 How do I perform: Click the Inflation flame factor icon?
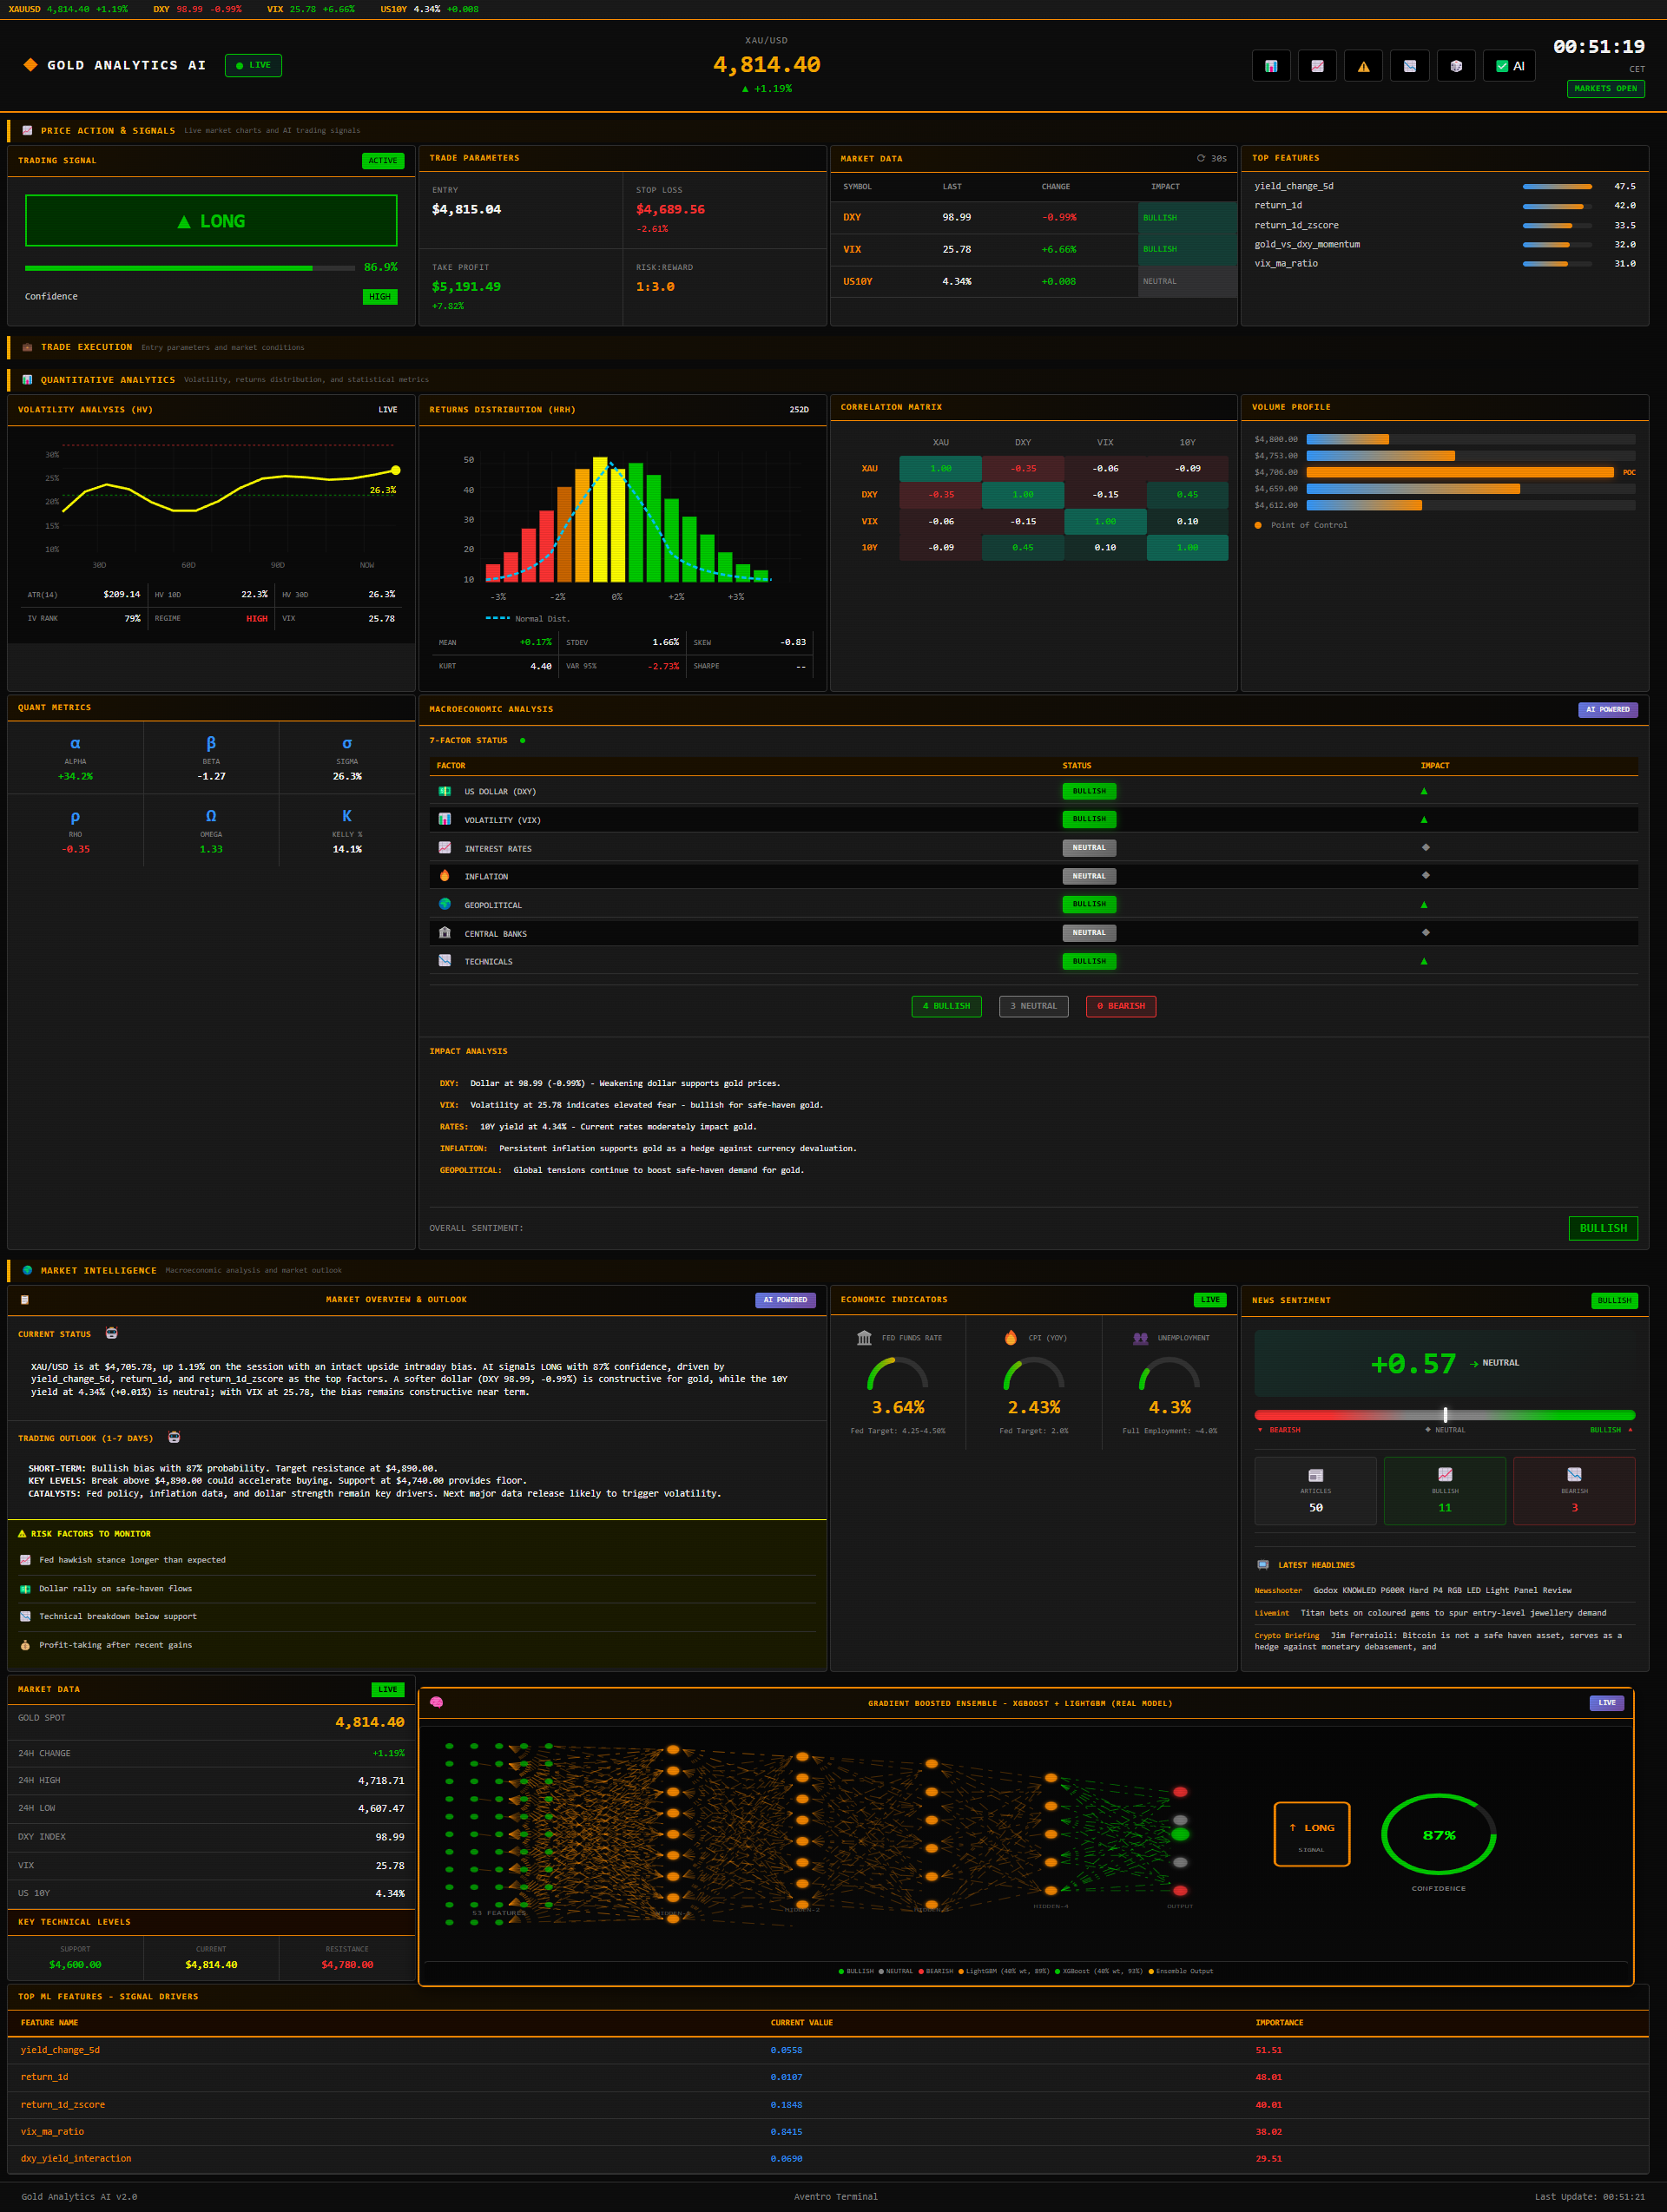(x=445, y=876)
